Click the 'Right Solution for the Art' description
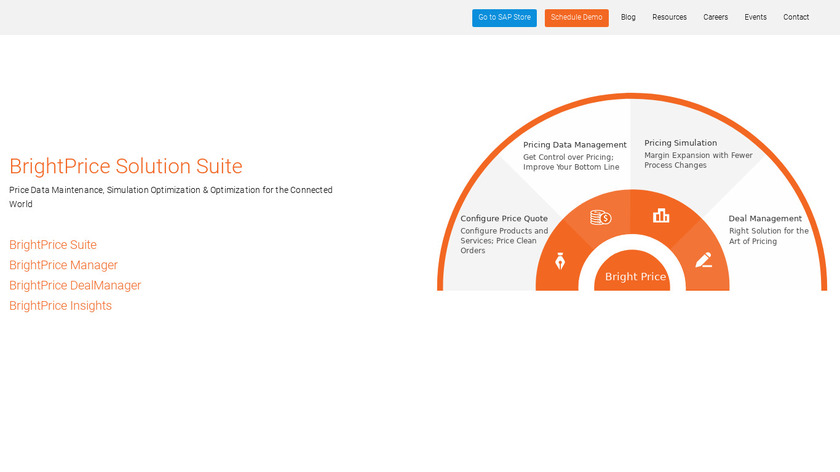Screen dimensions: 840x472 tap(769, 236)
